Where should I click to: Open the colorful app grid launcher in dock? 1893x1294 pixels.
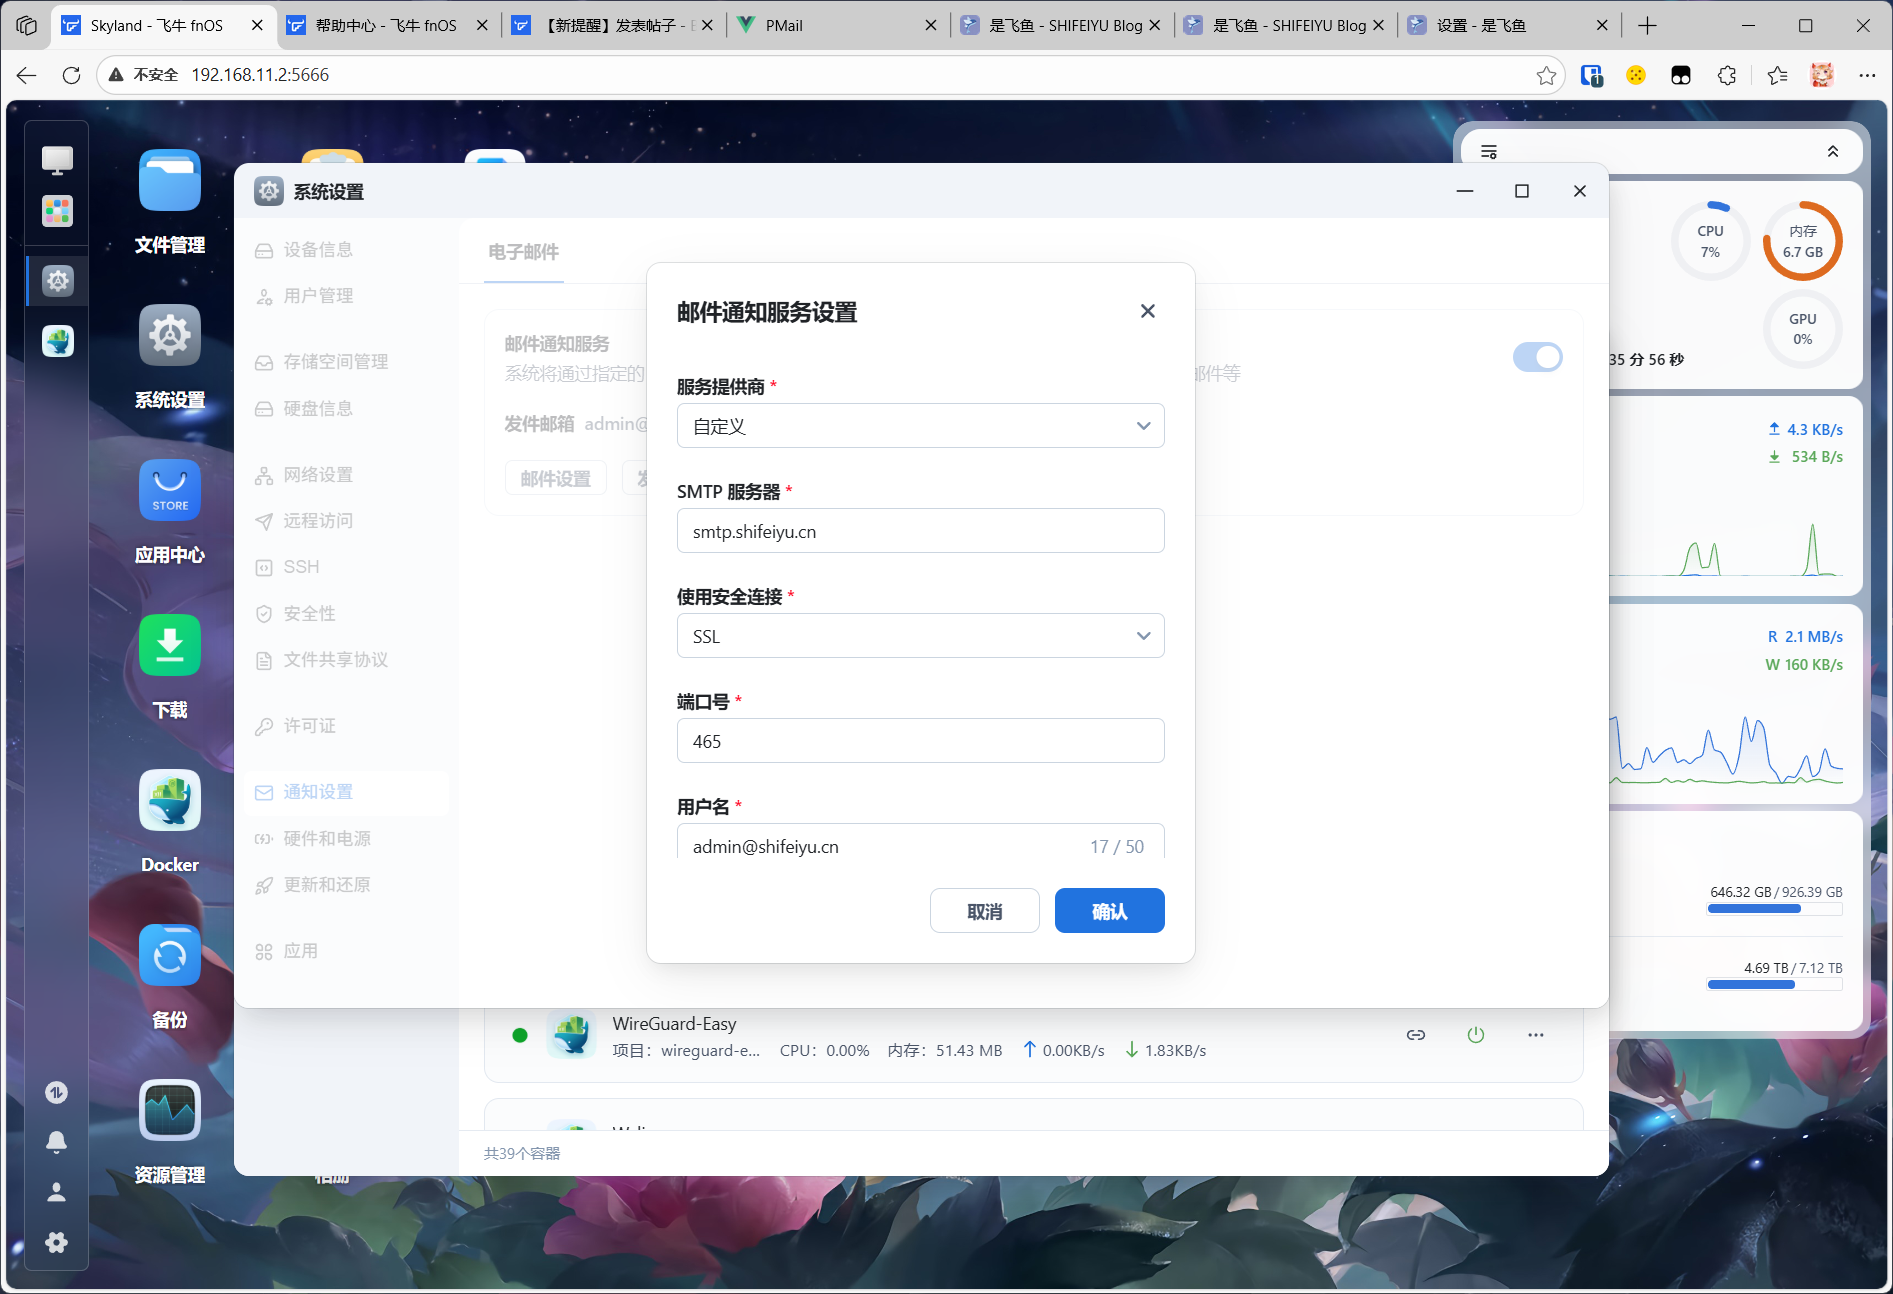coord(57,211)
